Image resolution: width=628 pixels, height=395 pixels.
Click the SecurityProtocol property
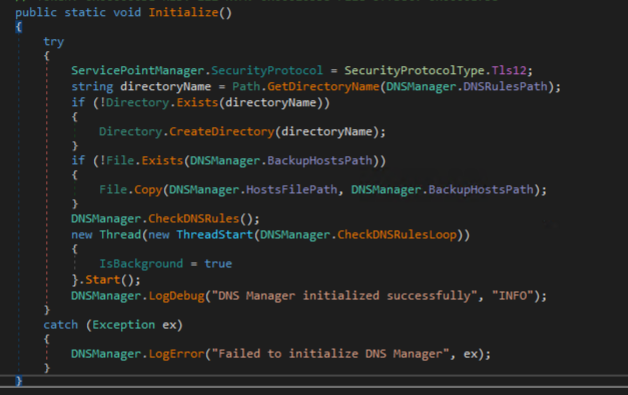[x=267, y=71]
